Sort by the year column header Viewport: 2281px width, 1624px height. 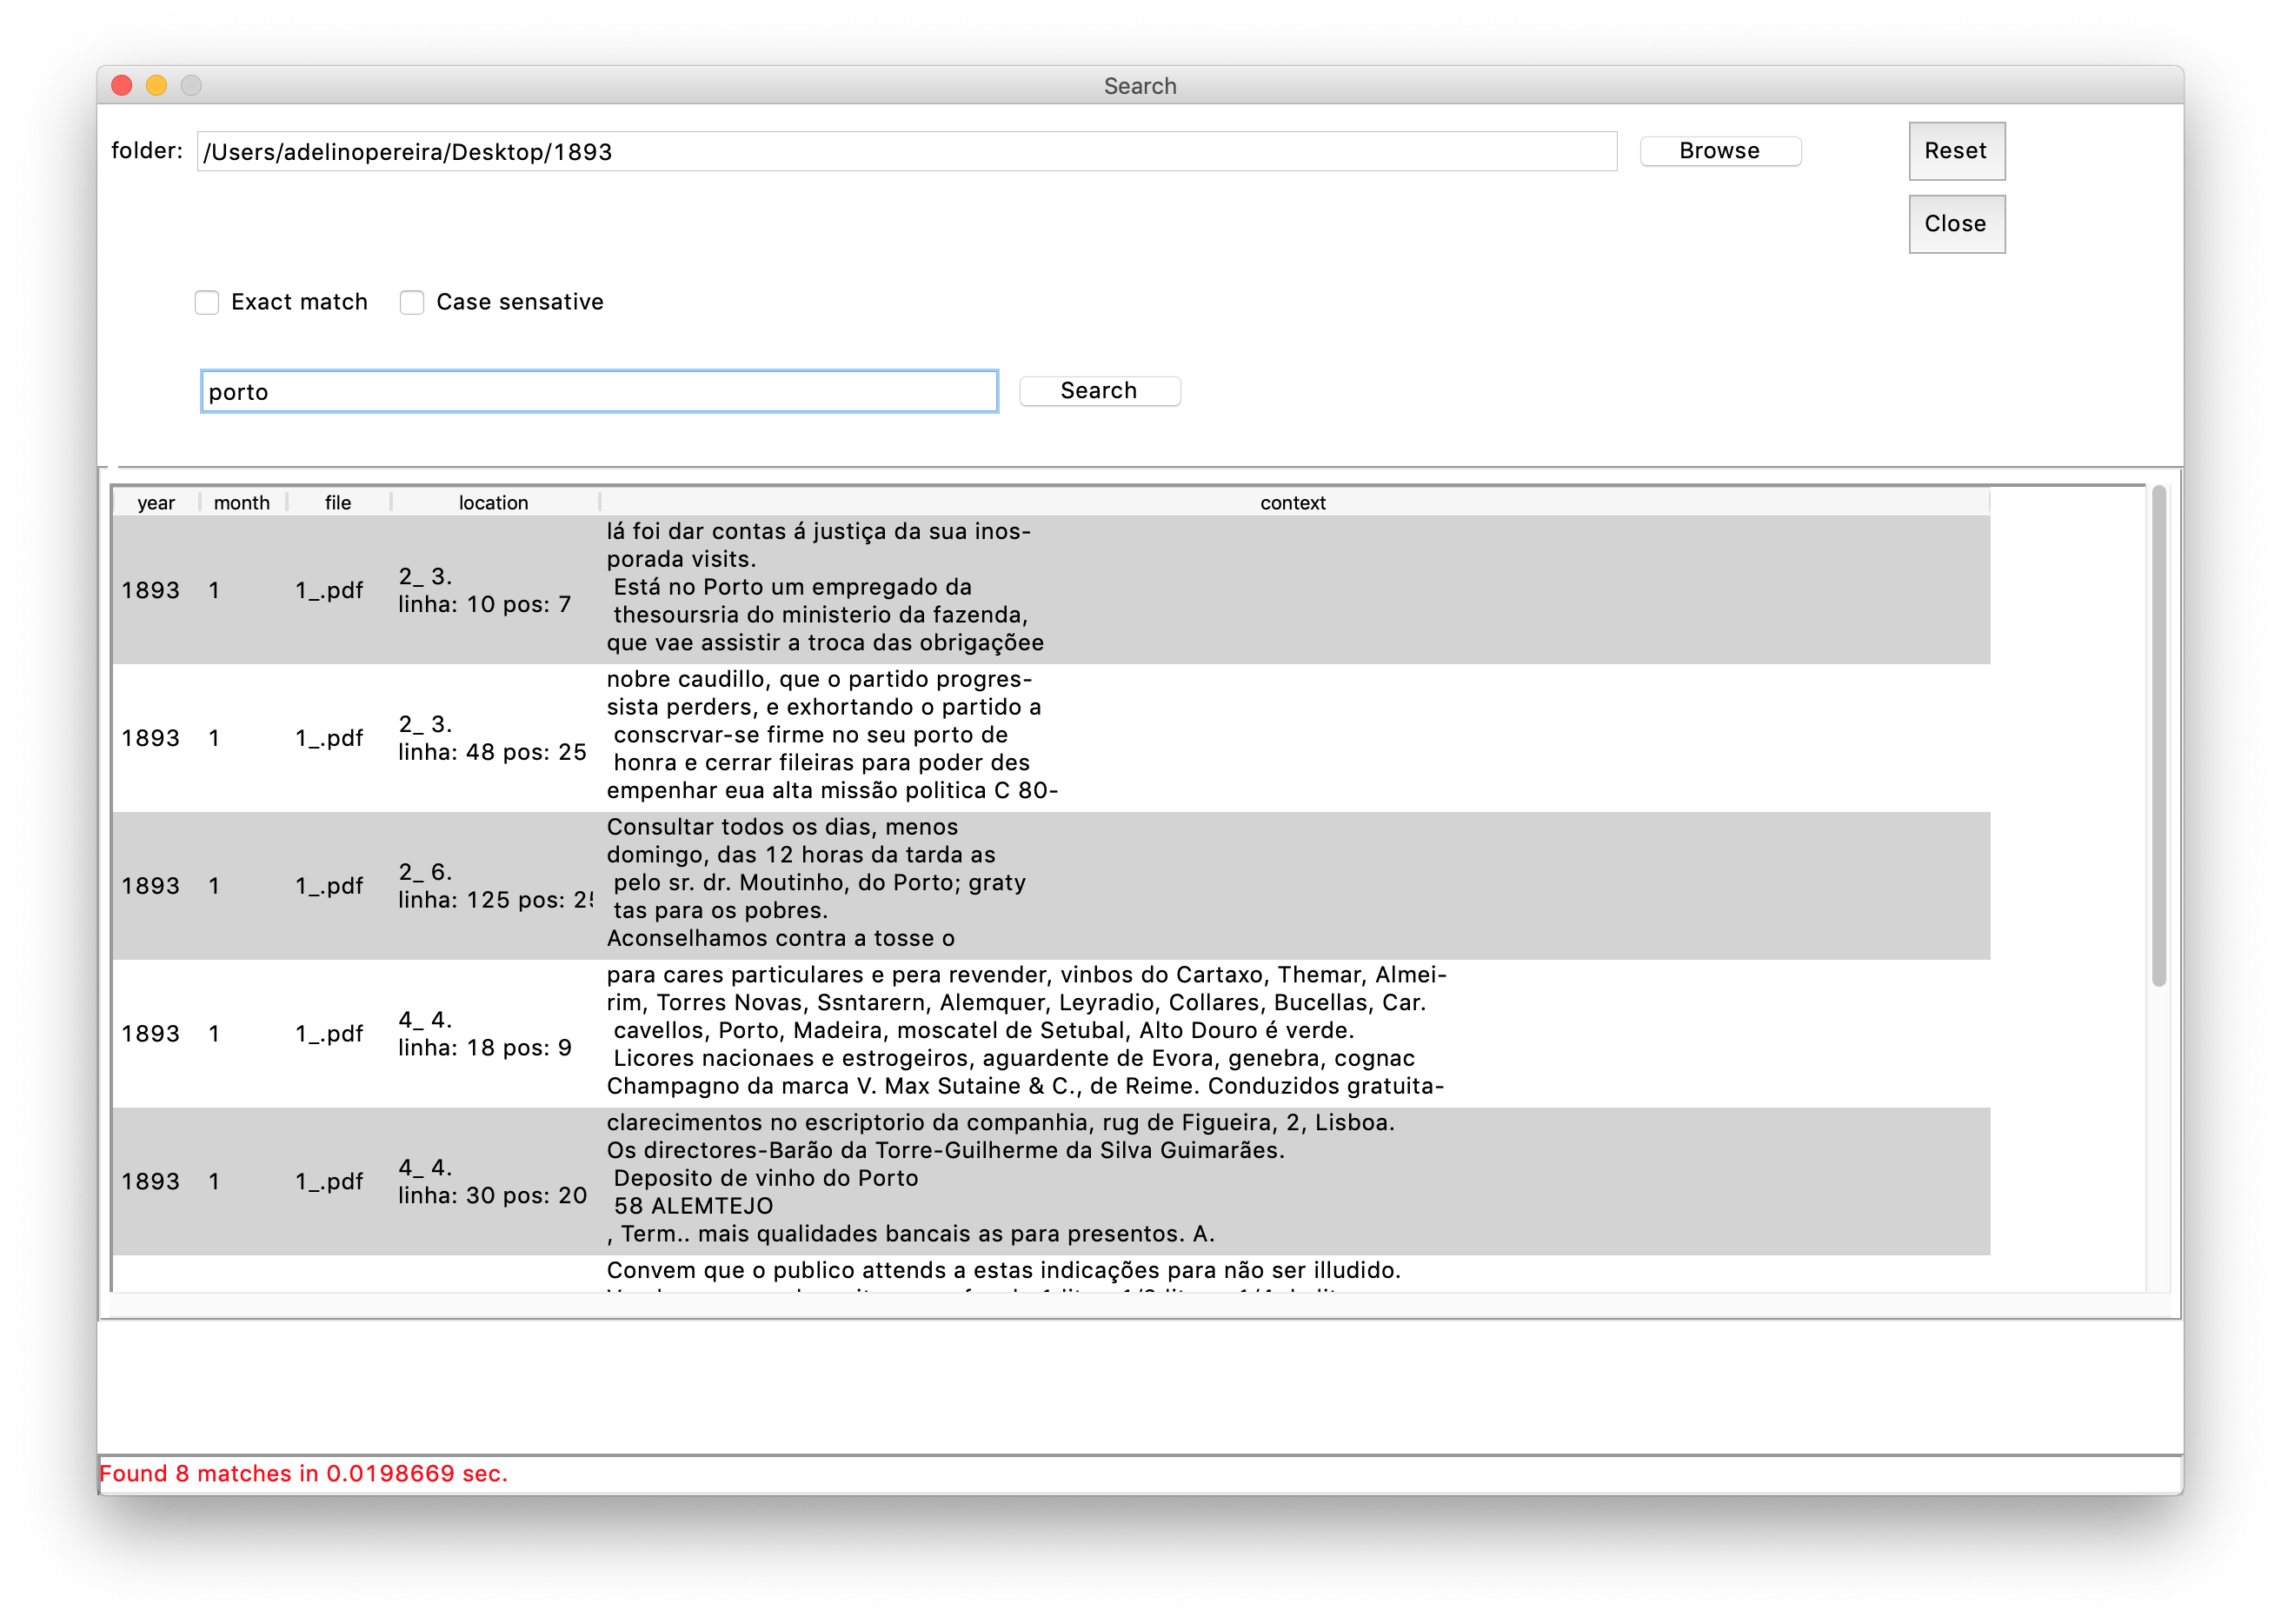point(156,503)
